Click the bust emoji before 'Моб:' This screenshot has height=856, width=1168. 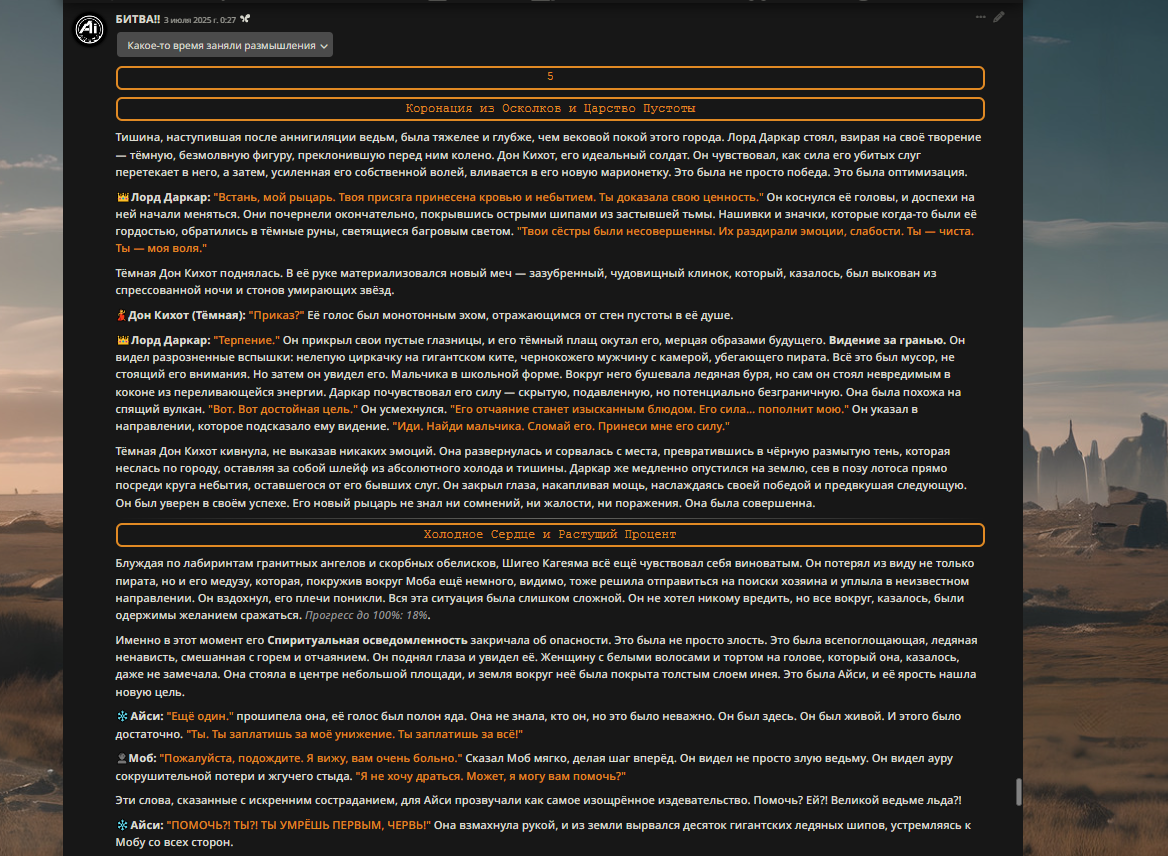[x=121, y=758]
